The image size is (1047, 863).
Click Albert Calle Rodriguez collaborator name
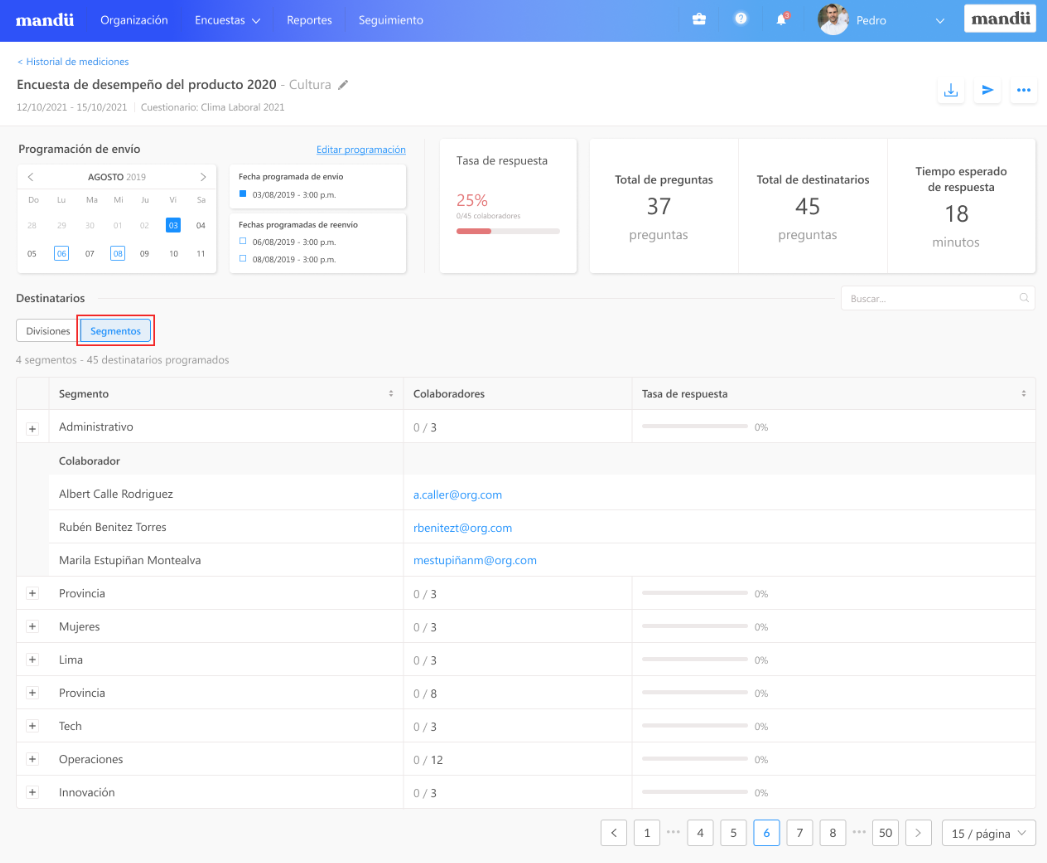tap(116, 494)
